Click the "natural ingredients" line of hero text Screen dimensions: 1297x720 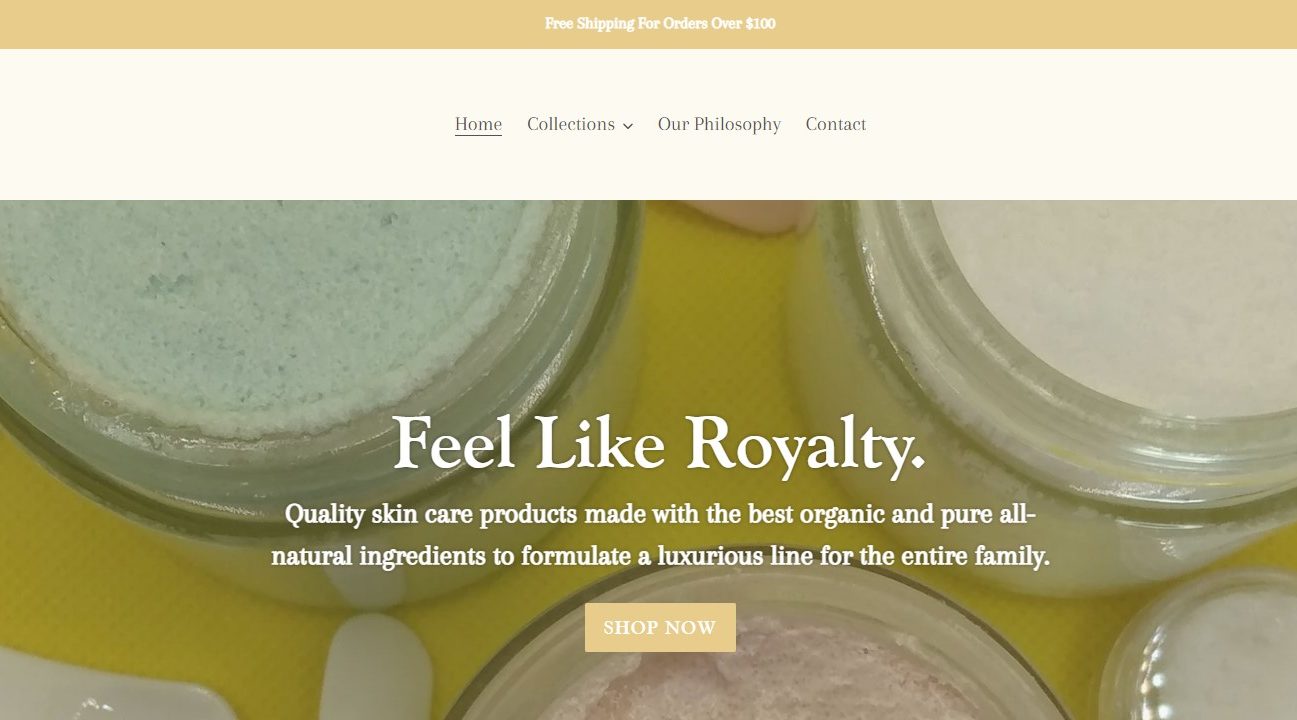click(660, 556)
